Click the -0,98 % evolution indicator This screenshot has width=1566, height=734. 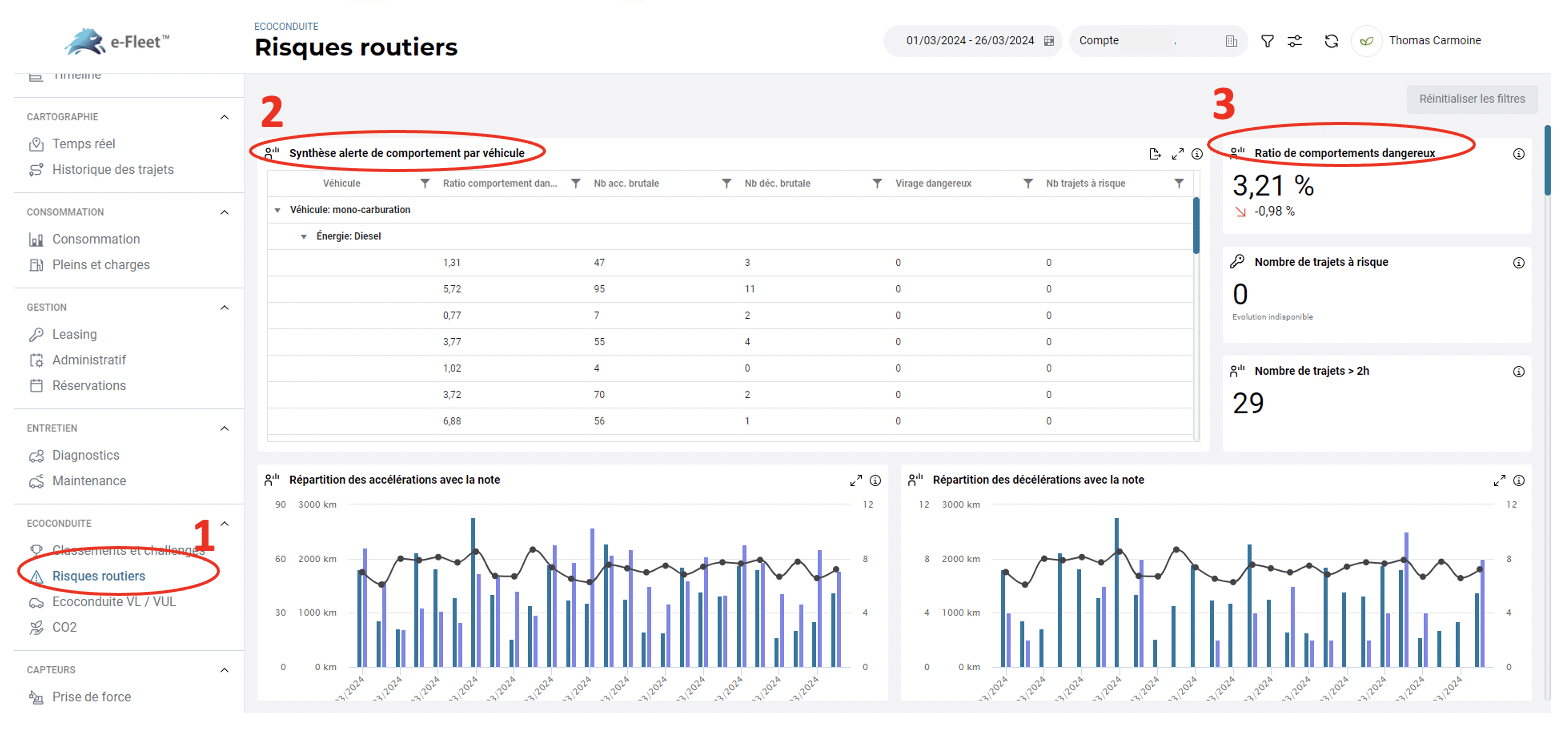[x=1264, y=212]
